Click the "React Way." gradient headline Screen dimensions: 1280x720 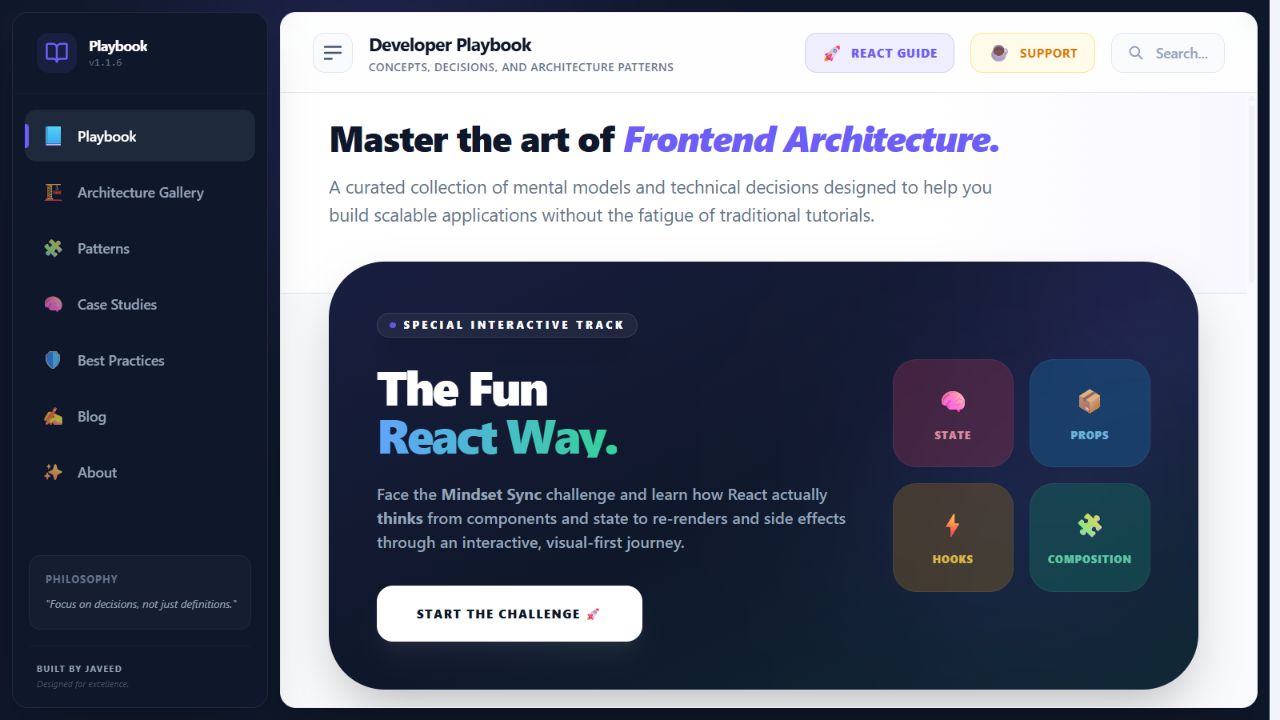click(497, 438)
